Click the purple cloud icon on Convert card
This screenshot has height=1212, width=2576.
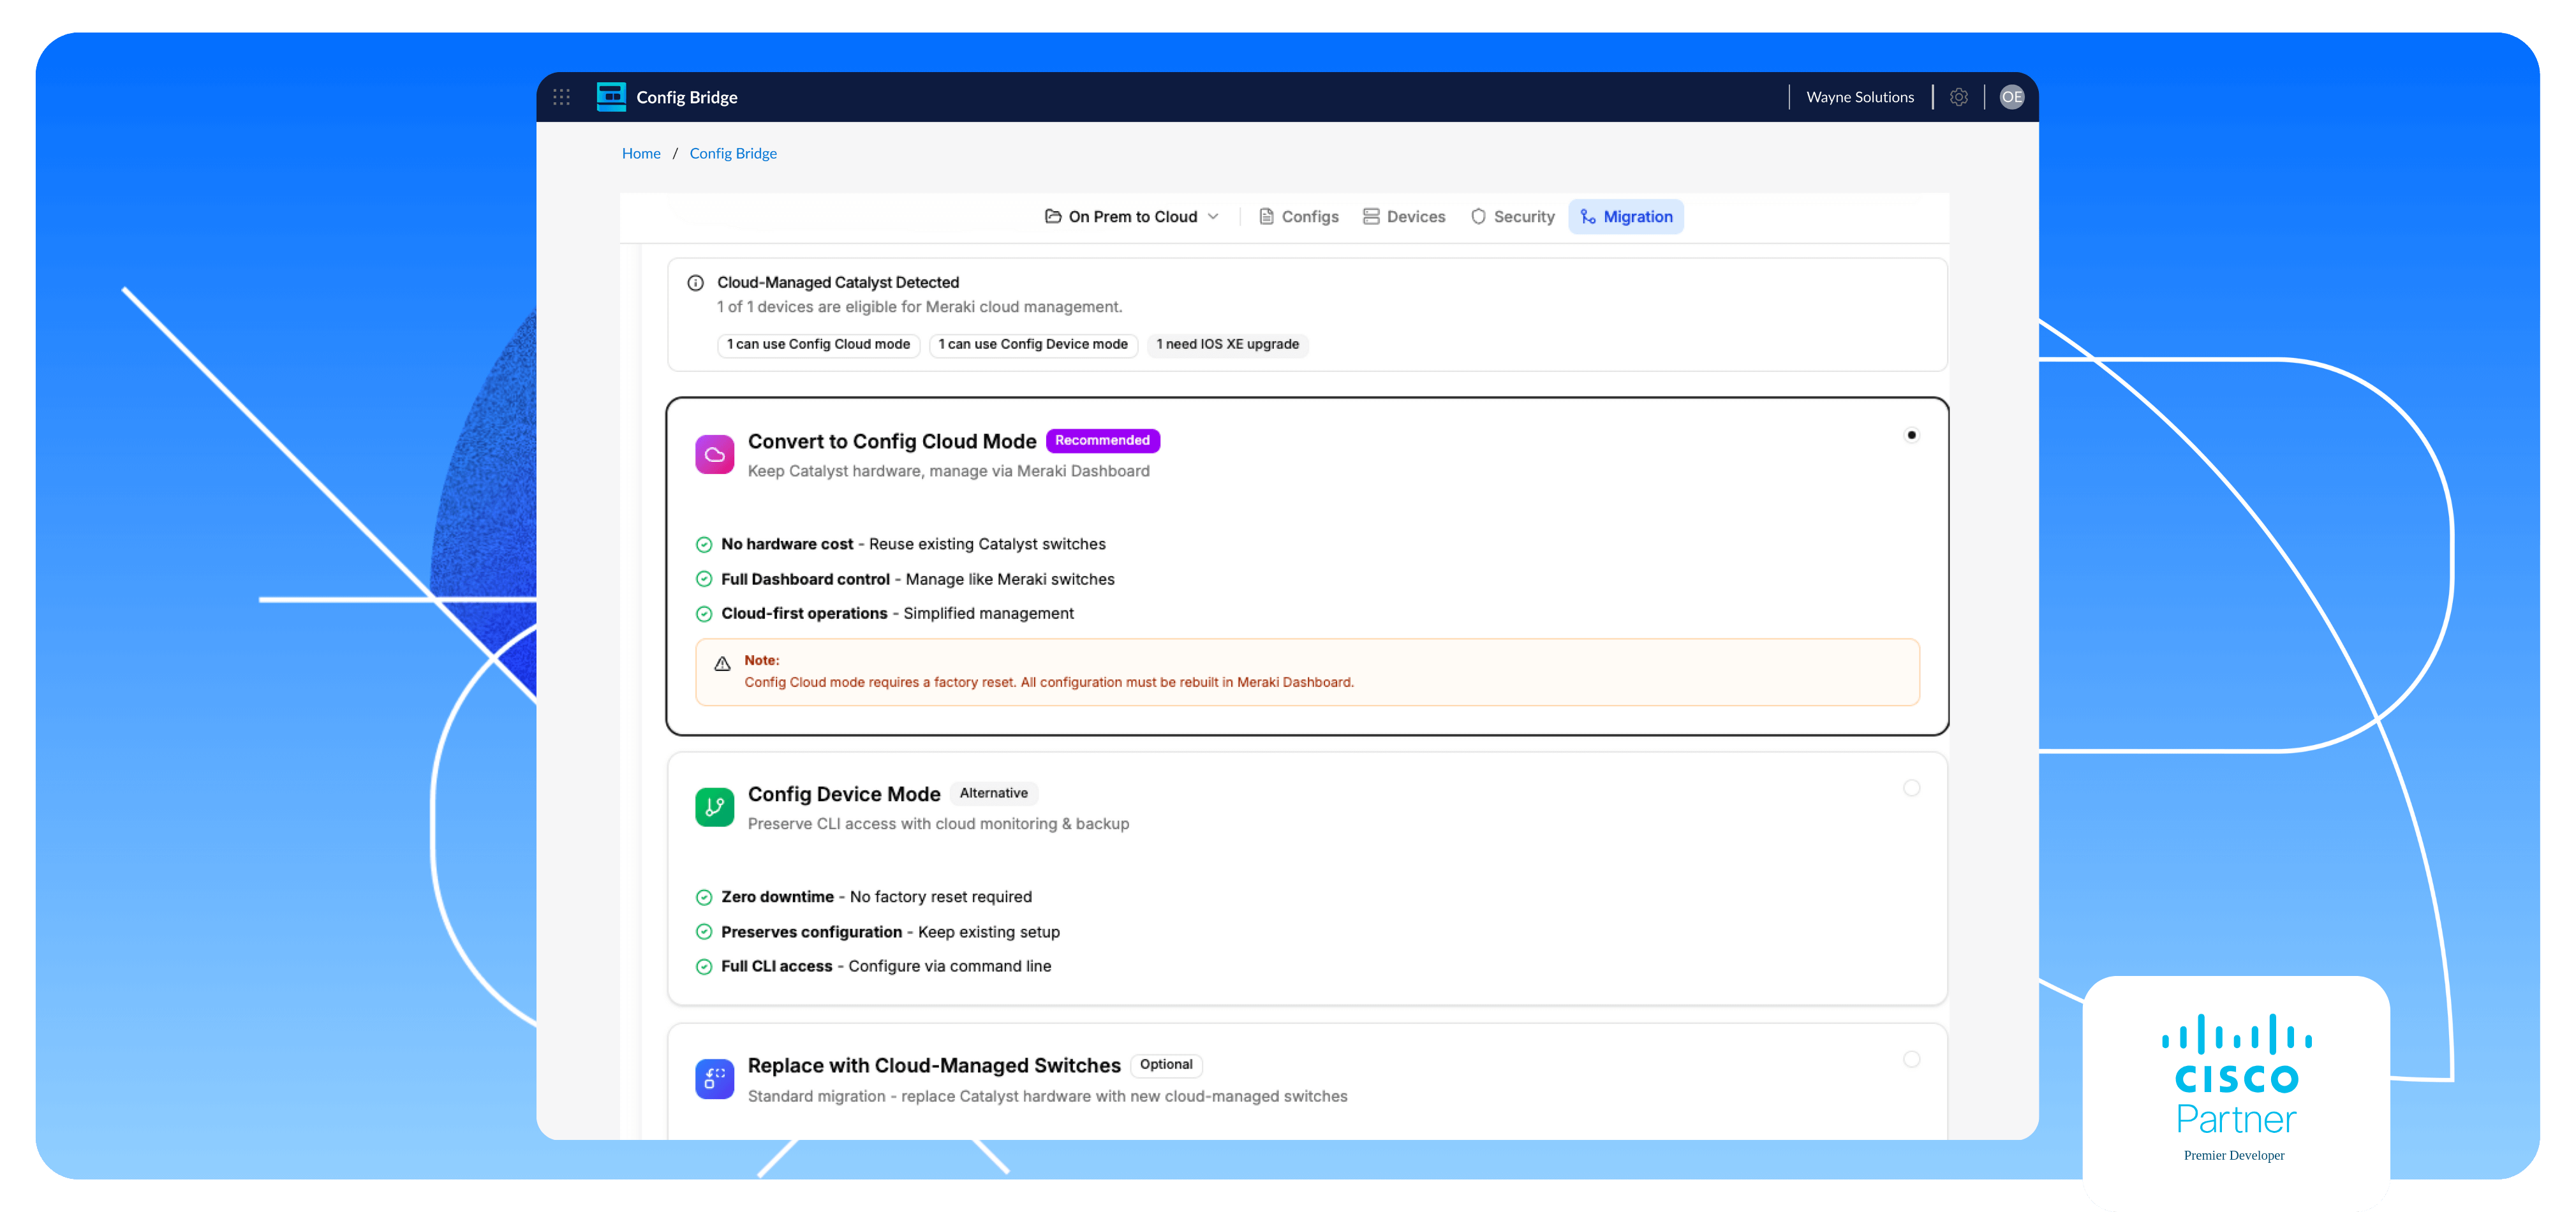tap(714, 454)
